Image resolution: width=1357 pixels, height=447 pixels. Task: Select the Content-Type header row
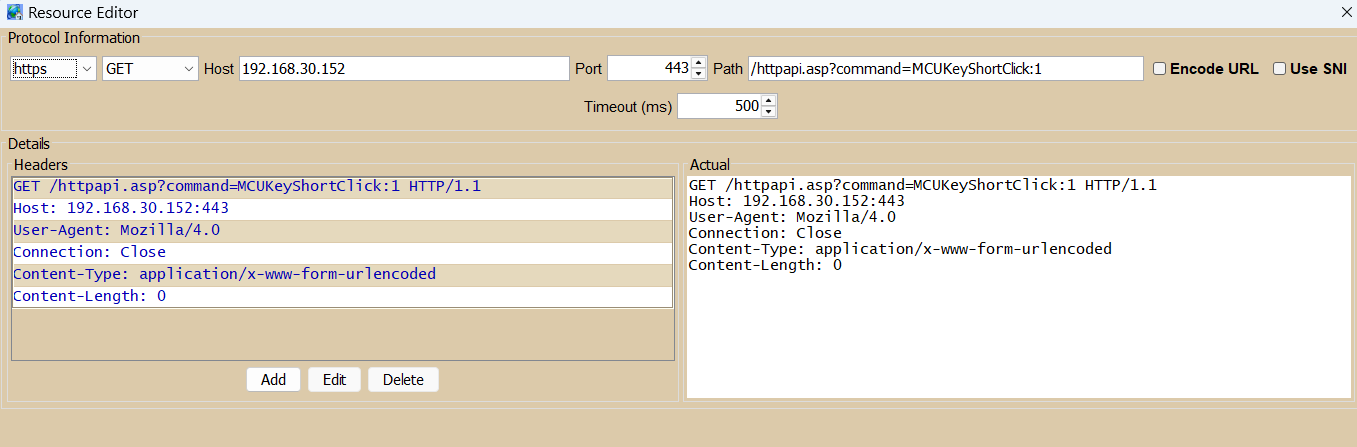[x=342, y=274]
